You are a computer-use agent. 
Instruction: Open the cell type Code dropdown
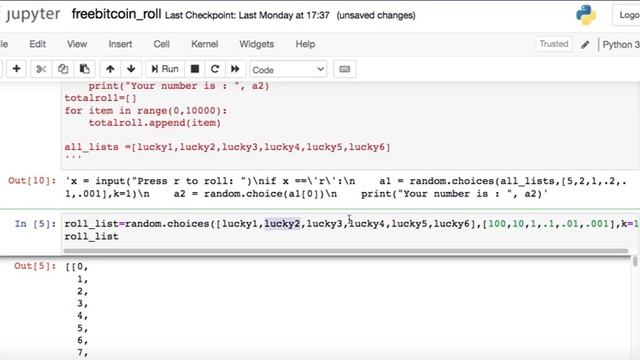[288, 69]
